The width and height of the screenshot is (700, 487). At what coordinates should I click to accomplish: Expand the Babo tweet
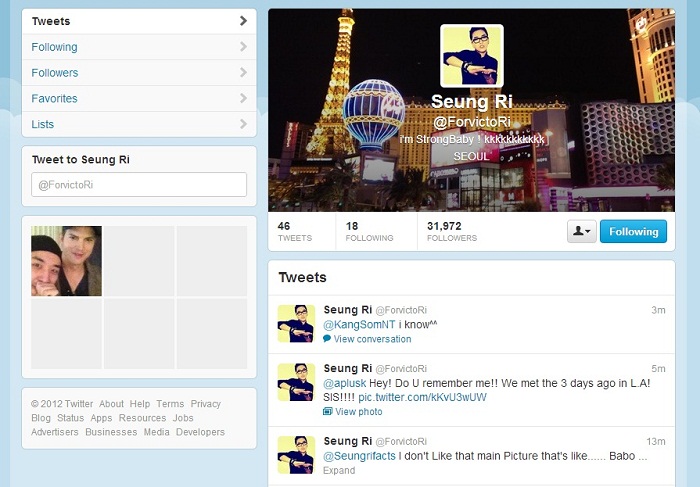339,470
